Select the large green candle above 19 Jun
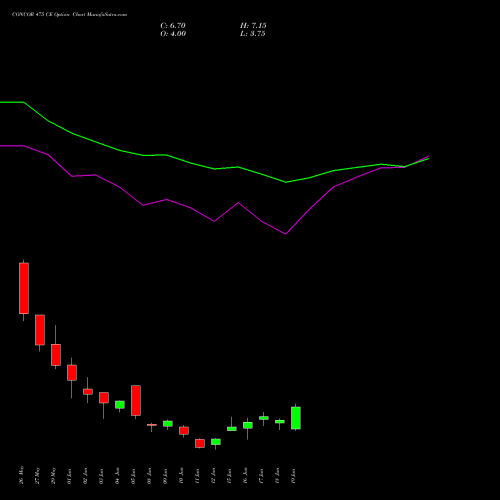Screen dimensions: 500x500 point(296,418)
